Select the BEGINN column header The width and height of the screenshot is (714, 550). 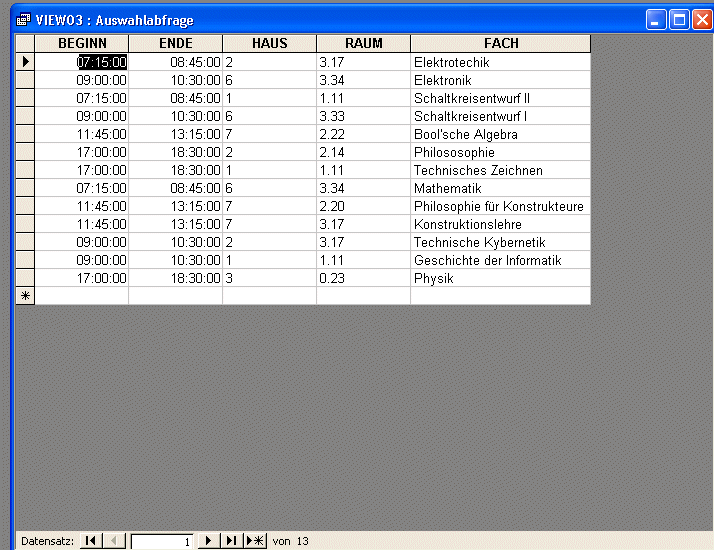[x=82, y=43]
